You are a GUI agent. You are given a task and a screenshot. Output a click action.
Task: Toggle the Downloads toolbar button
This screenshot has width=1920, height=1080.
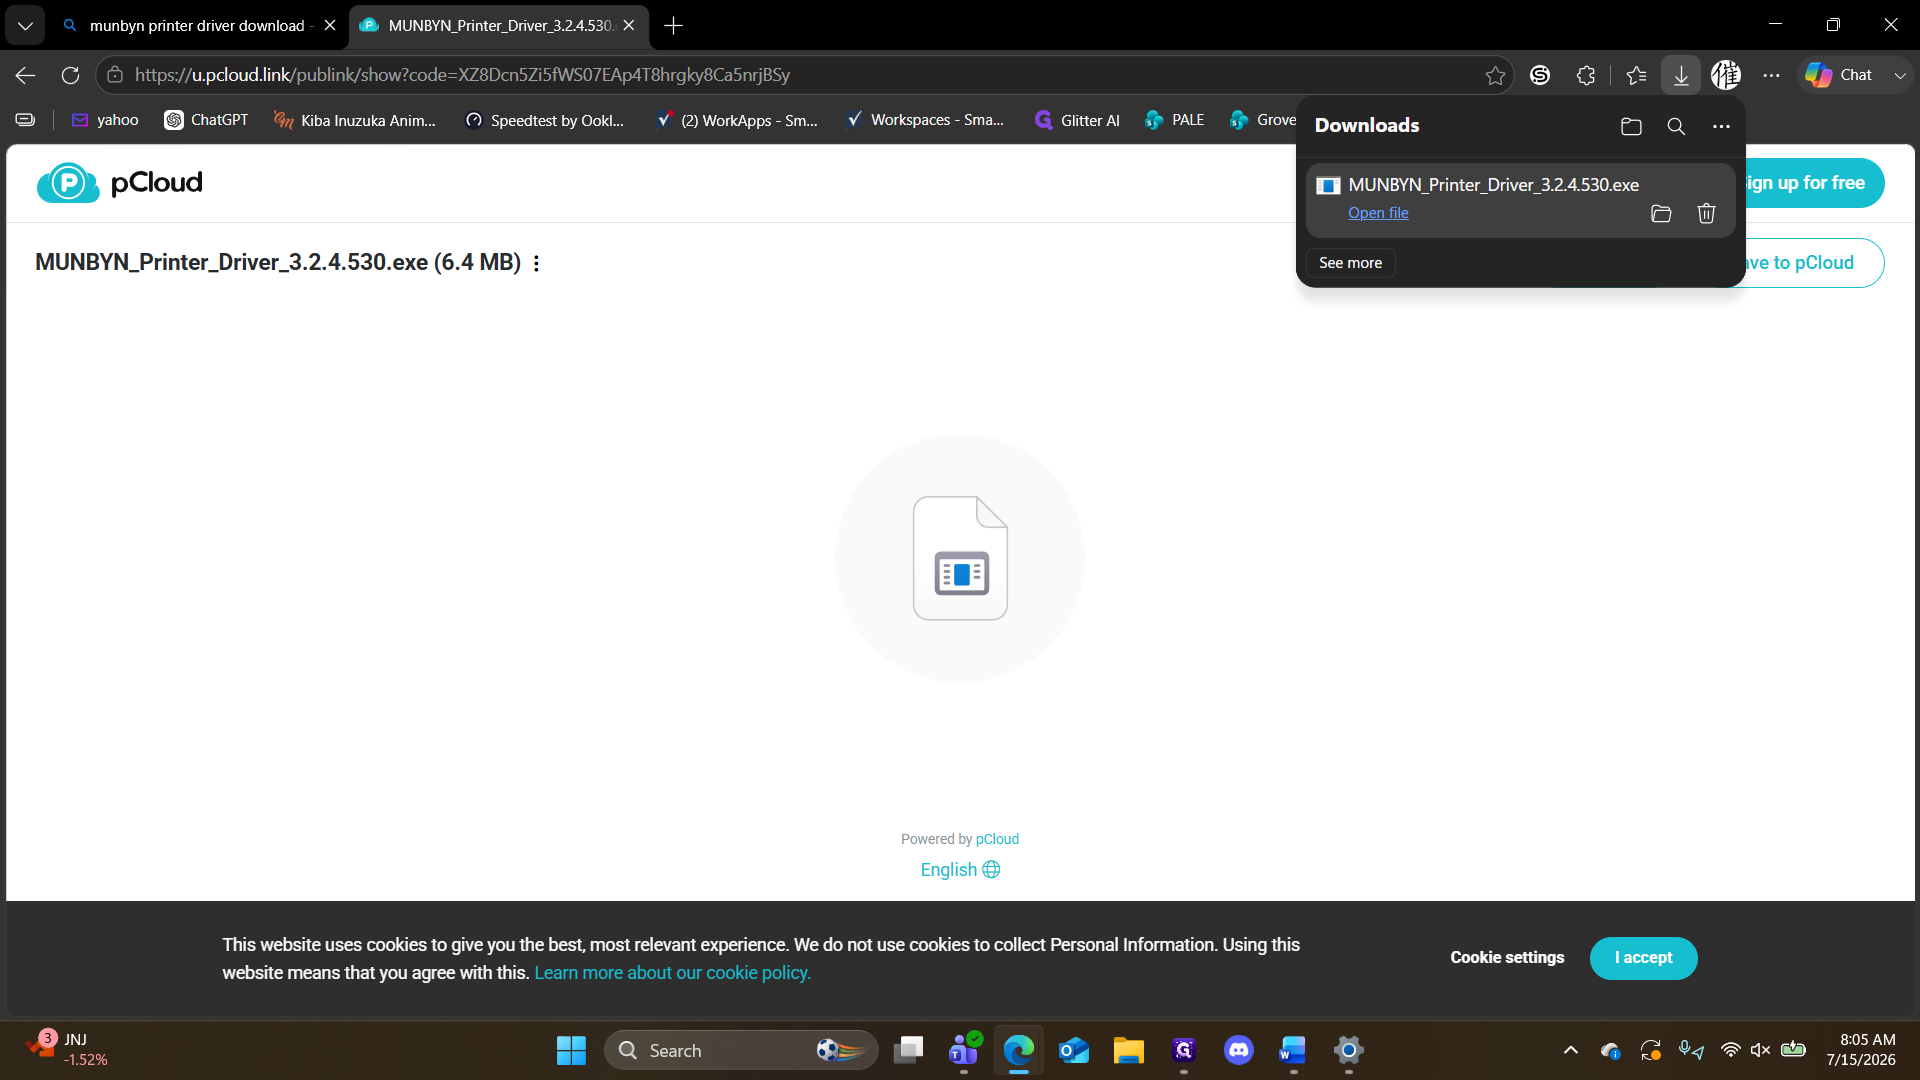coord(1681,75)
